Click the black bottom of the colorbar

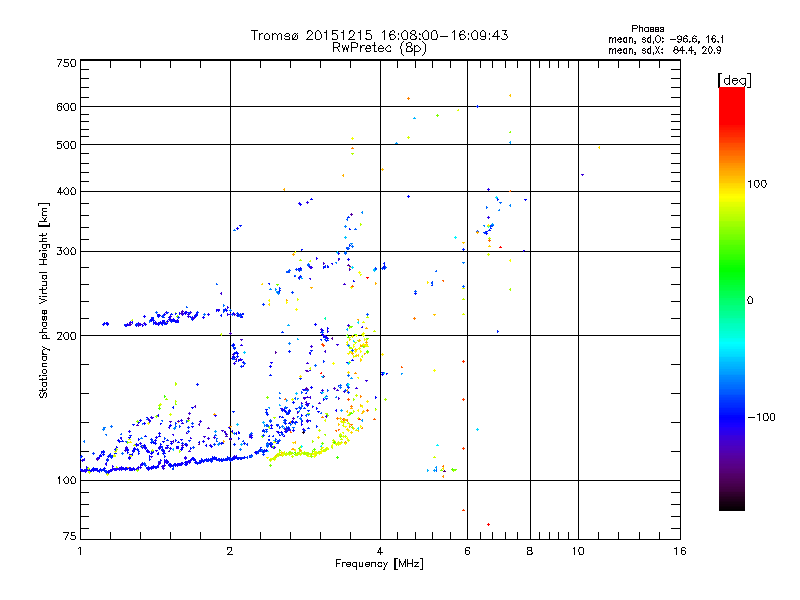coord(732,503)
